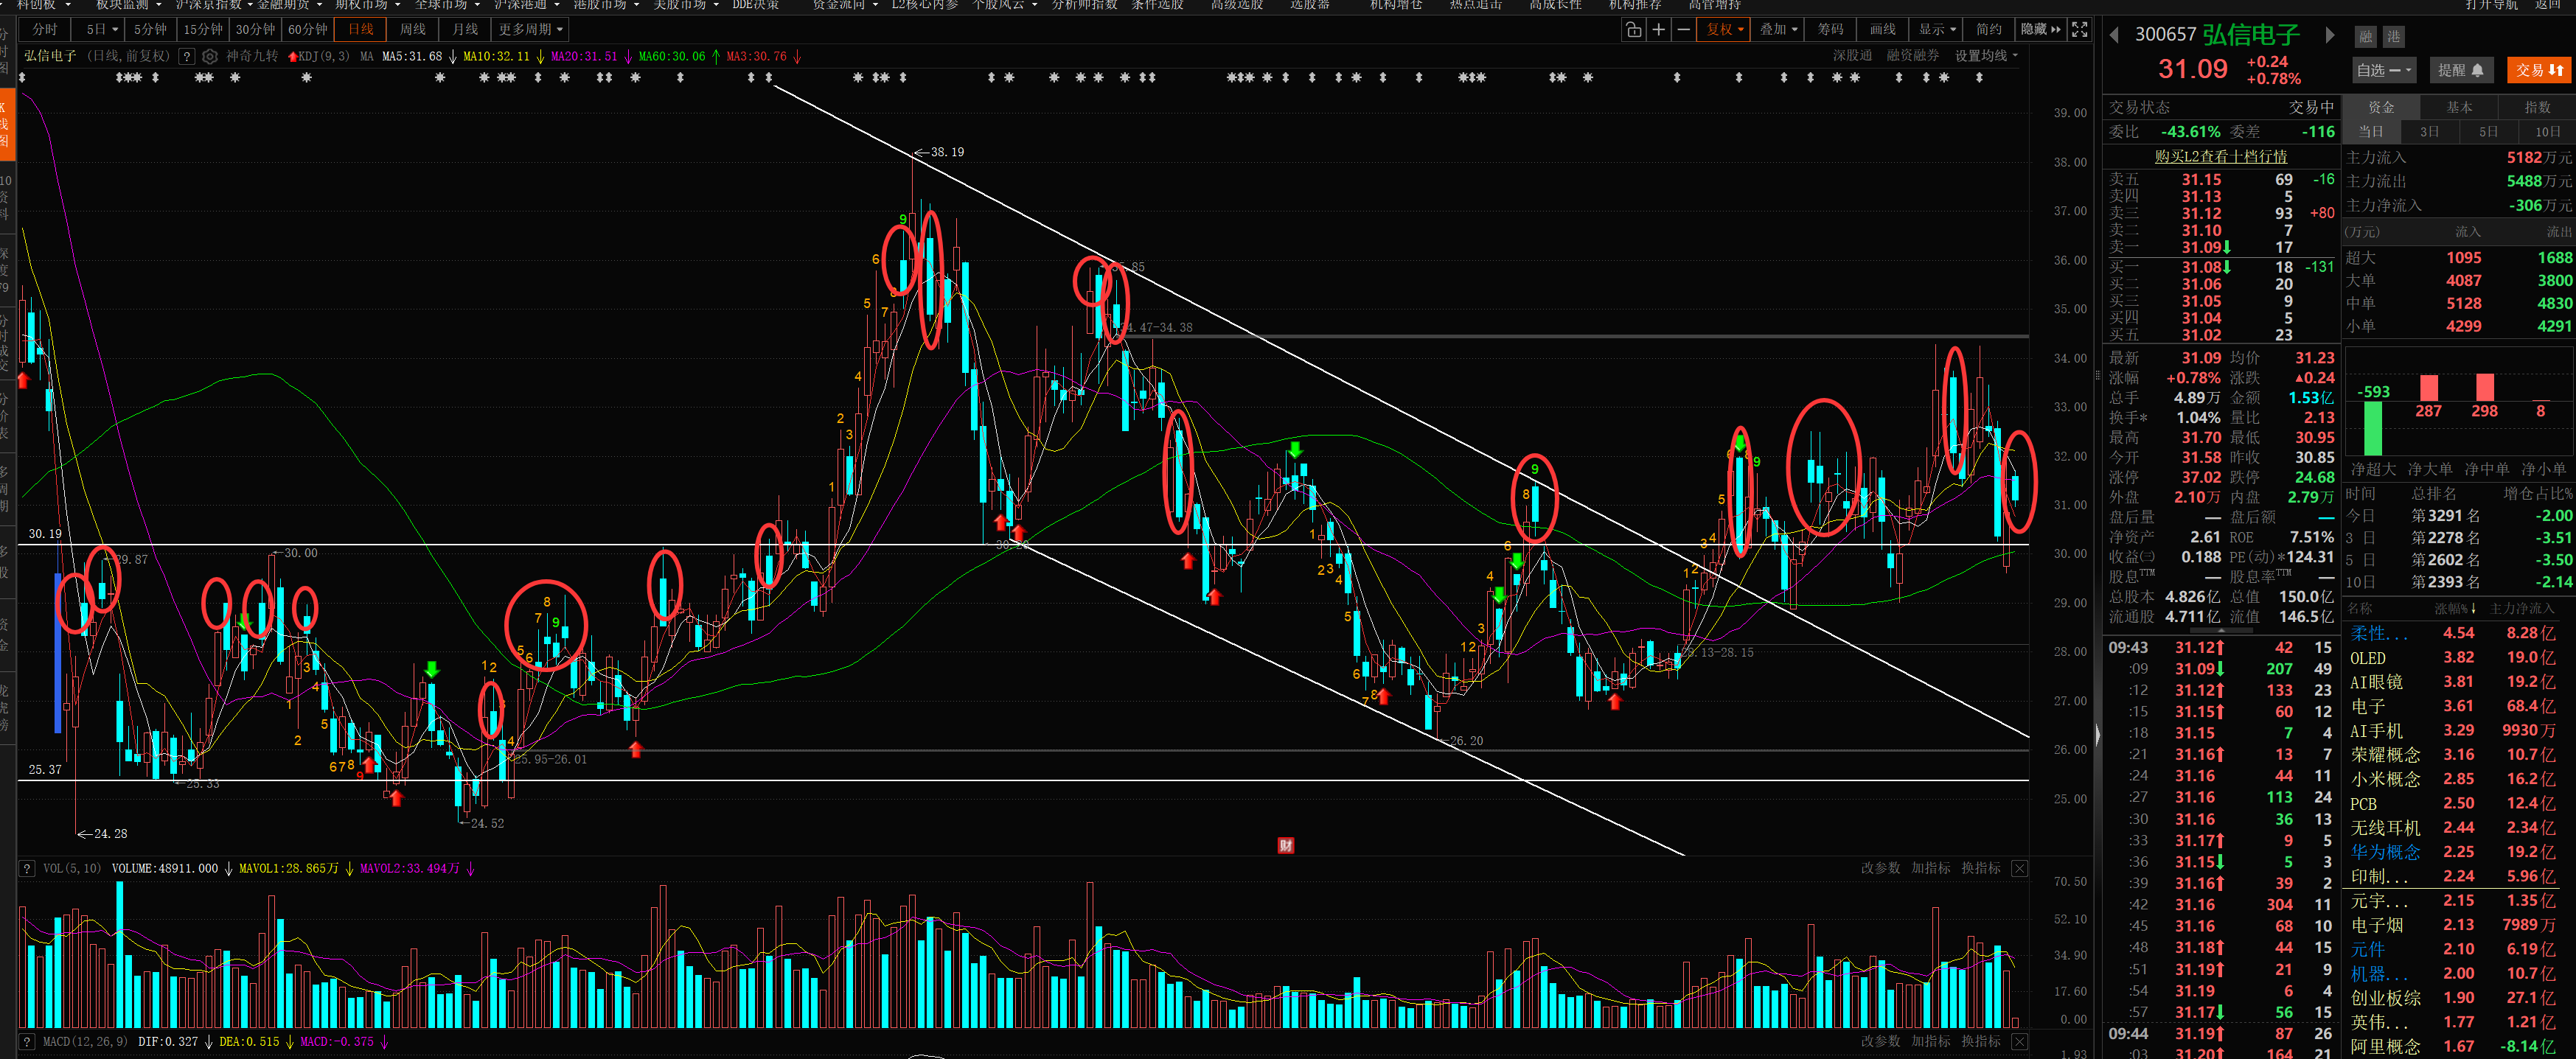The image size is (2576, 1059).
Task: Click the question mark help icon
Action: click(186, 57)
